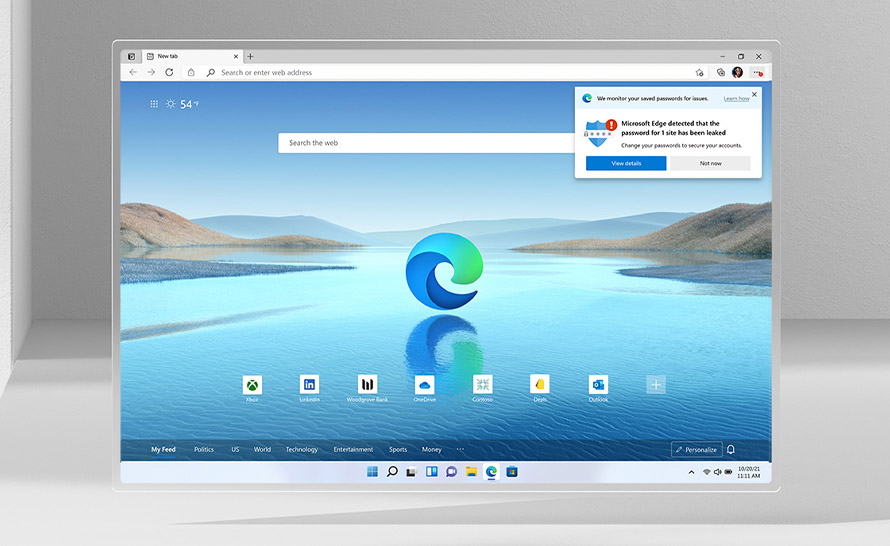Open the taskbar clock 11:11 AM

point(749,472)
